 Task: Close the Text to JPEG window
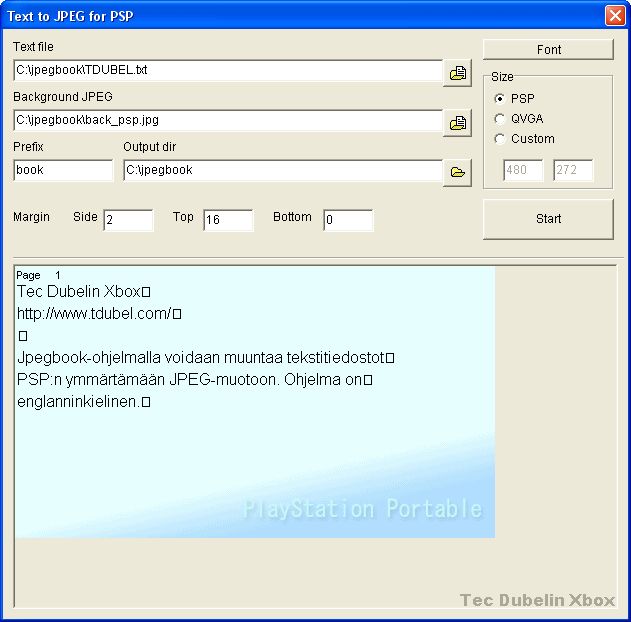(x=614, y=15)
